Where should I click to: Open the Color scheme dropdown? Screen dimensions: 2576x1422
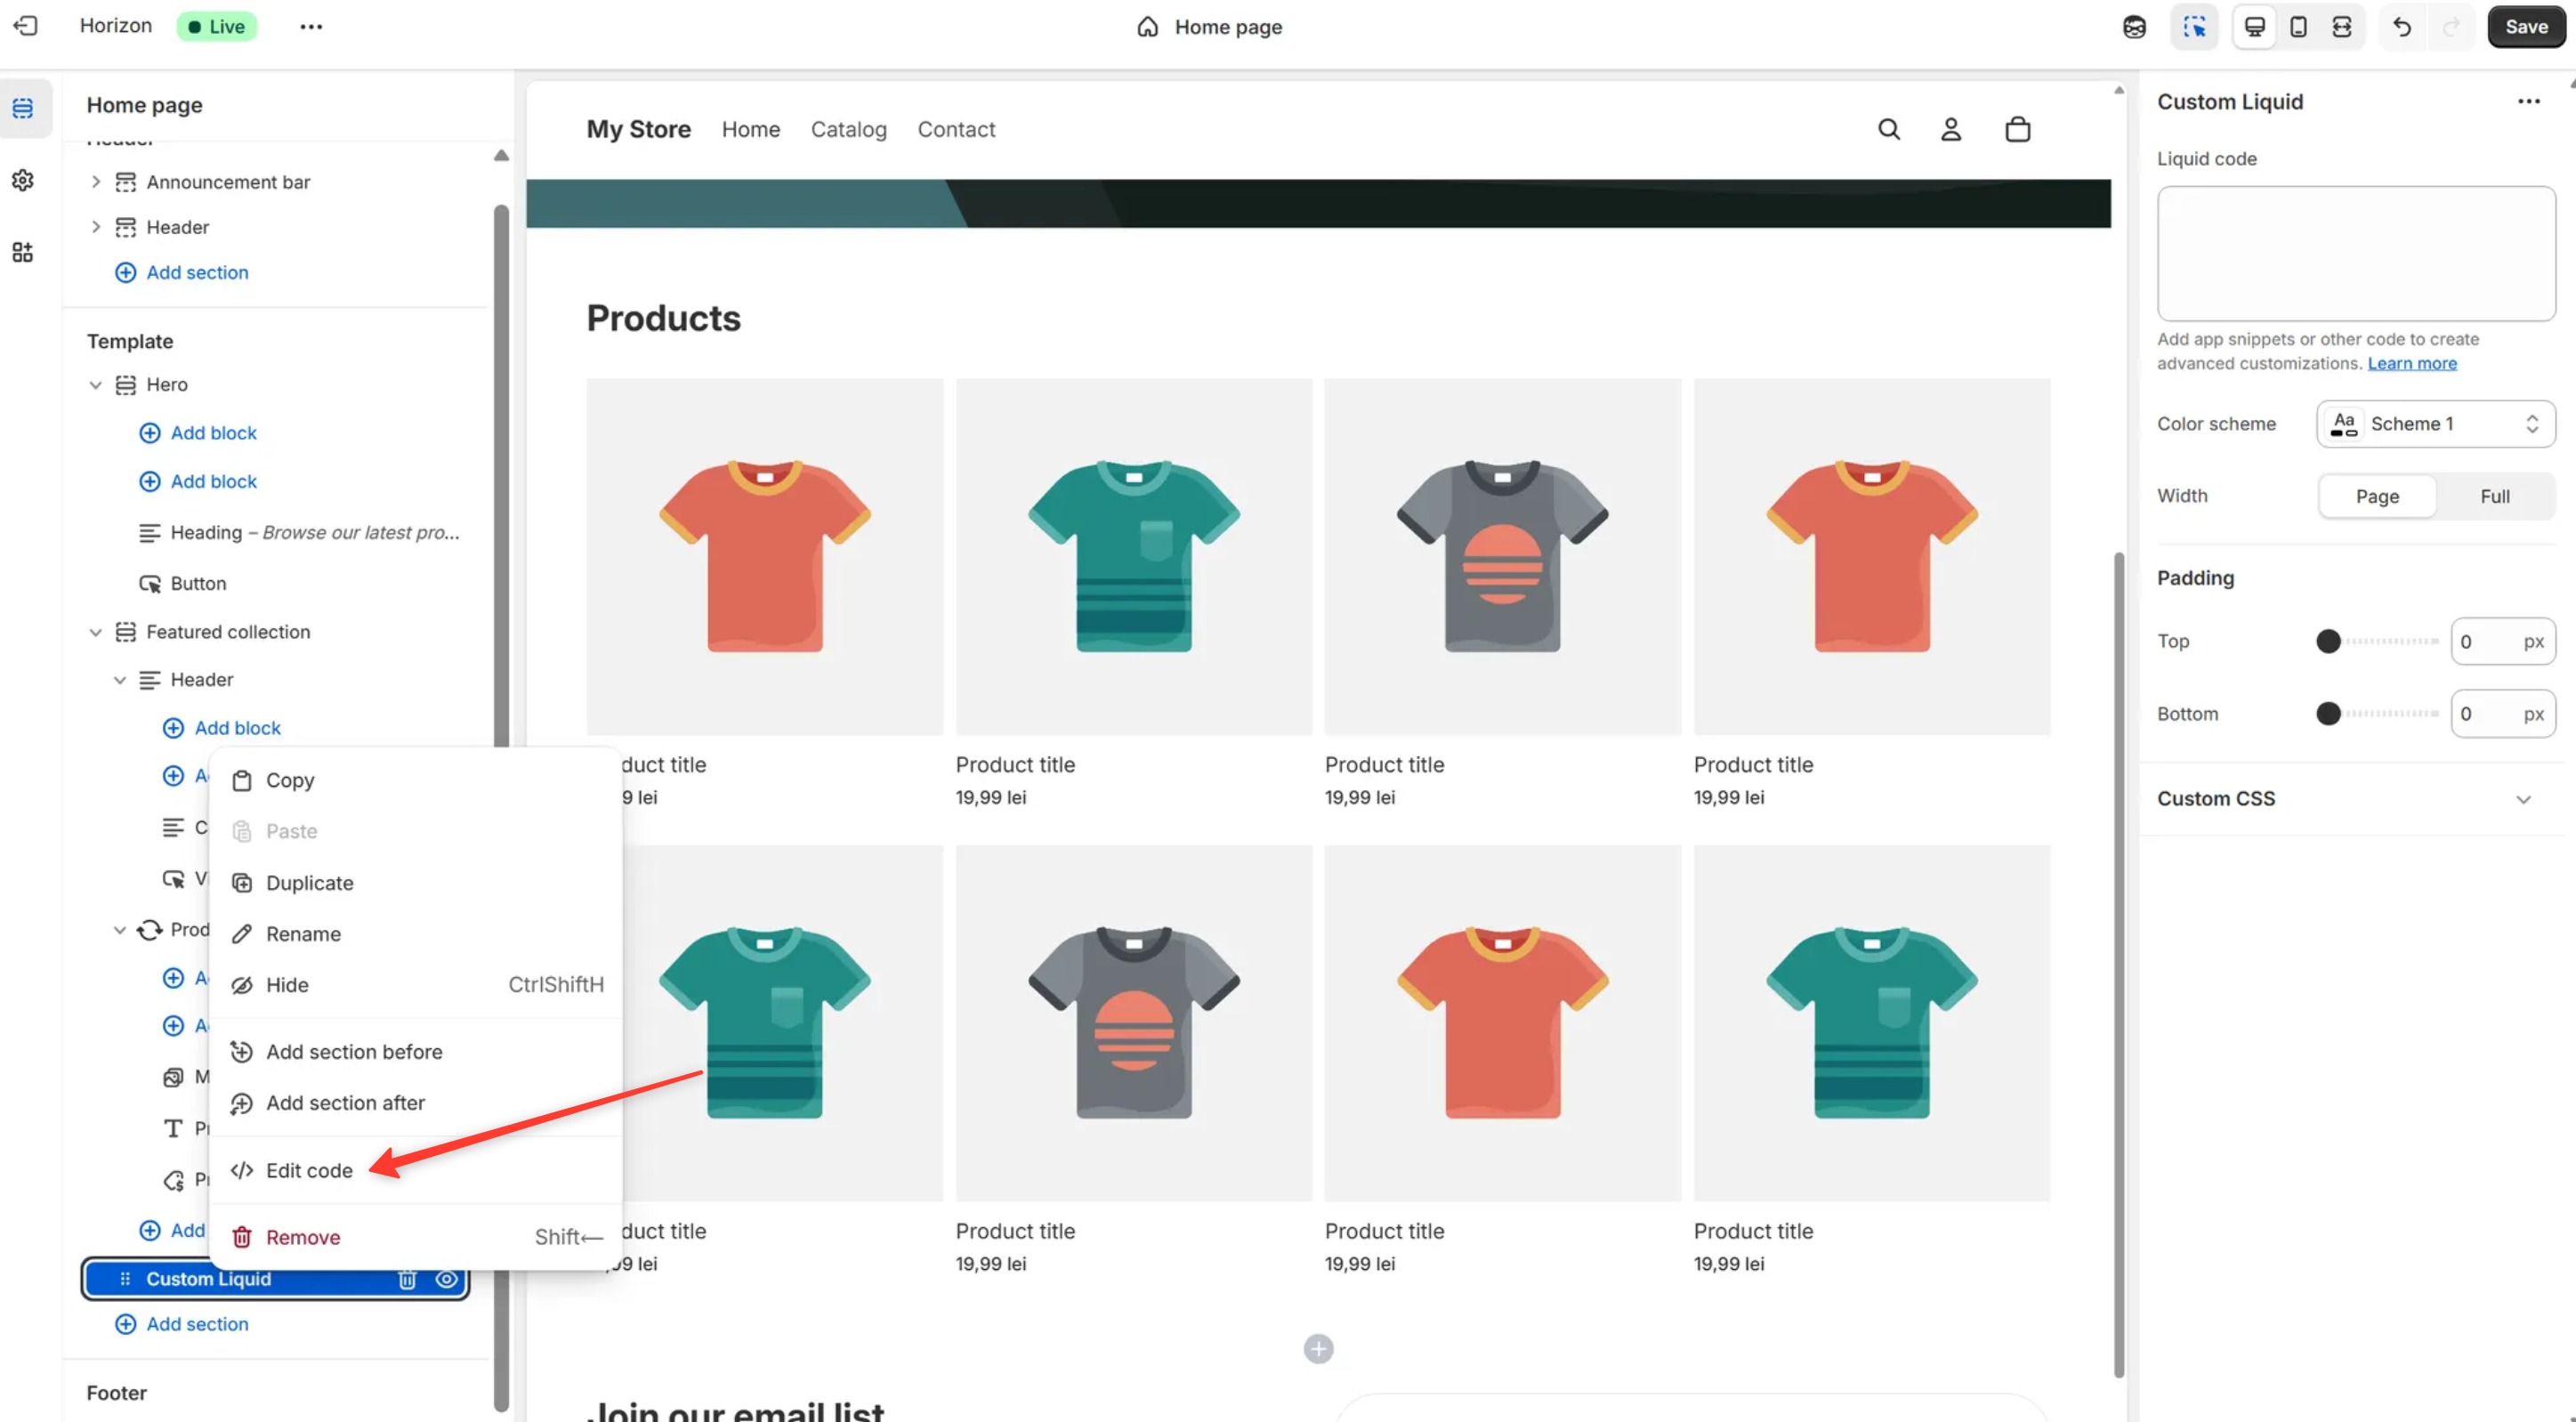(2435, 424)
